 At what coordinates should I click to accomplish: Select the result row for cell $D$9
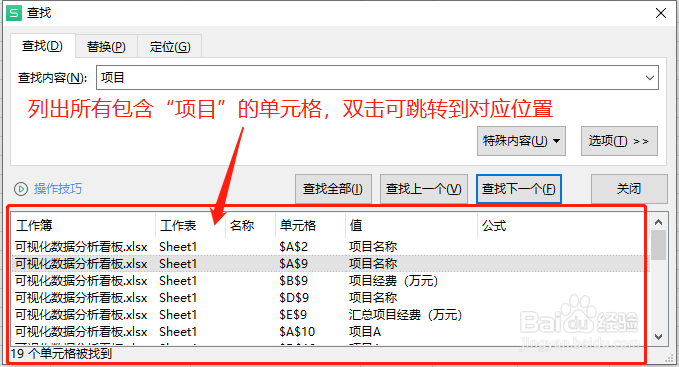(x=330, y=298)
